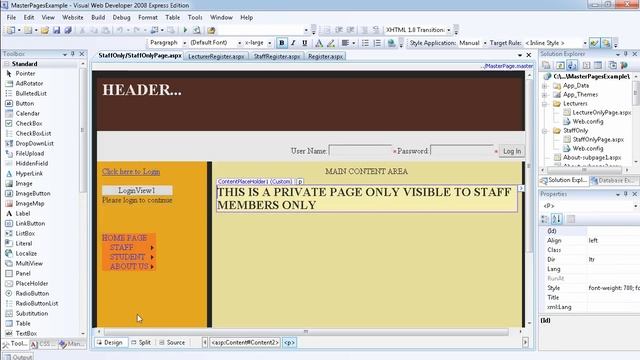640x360 pixels.
Task: Select the TextBox control in Toolbox
Action: (26, 333)
